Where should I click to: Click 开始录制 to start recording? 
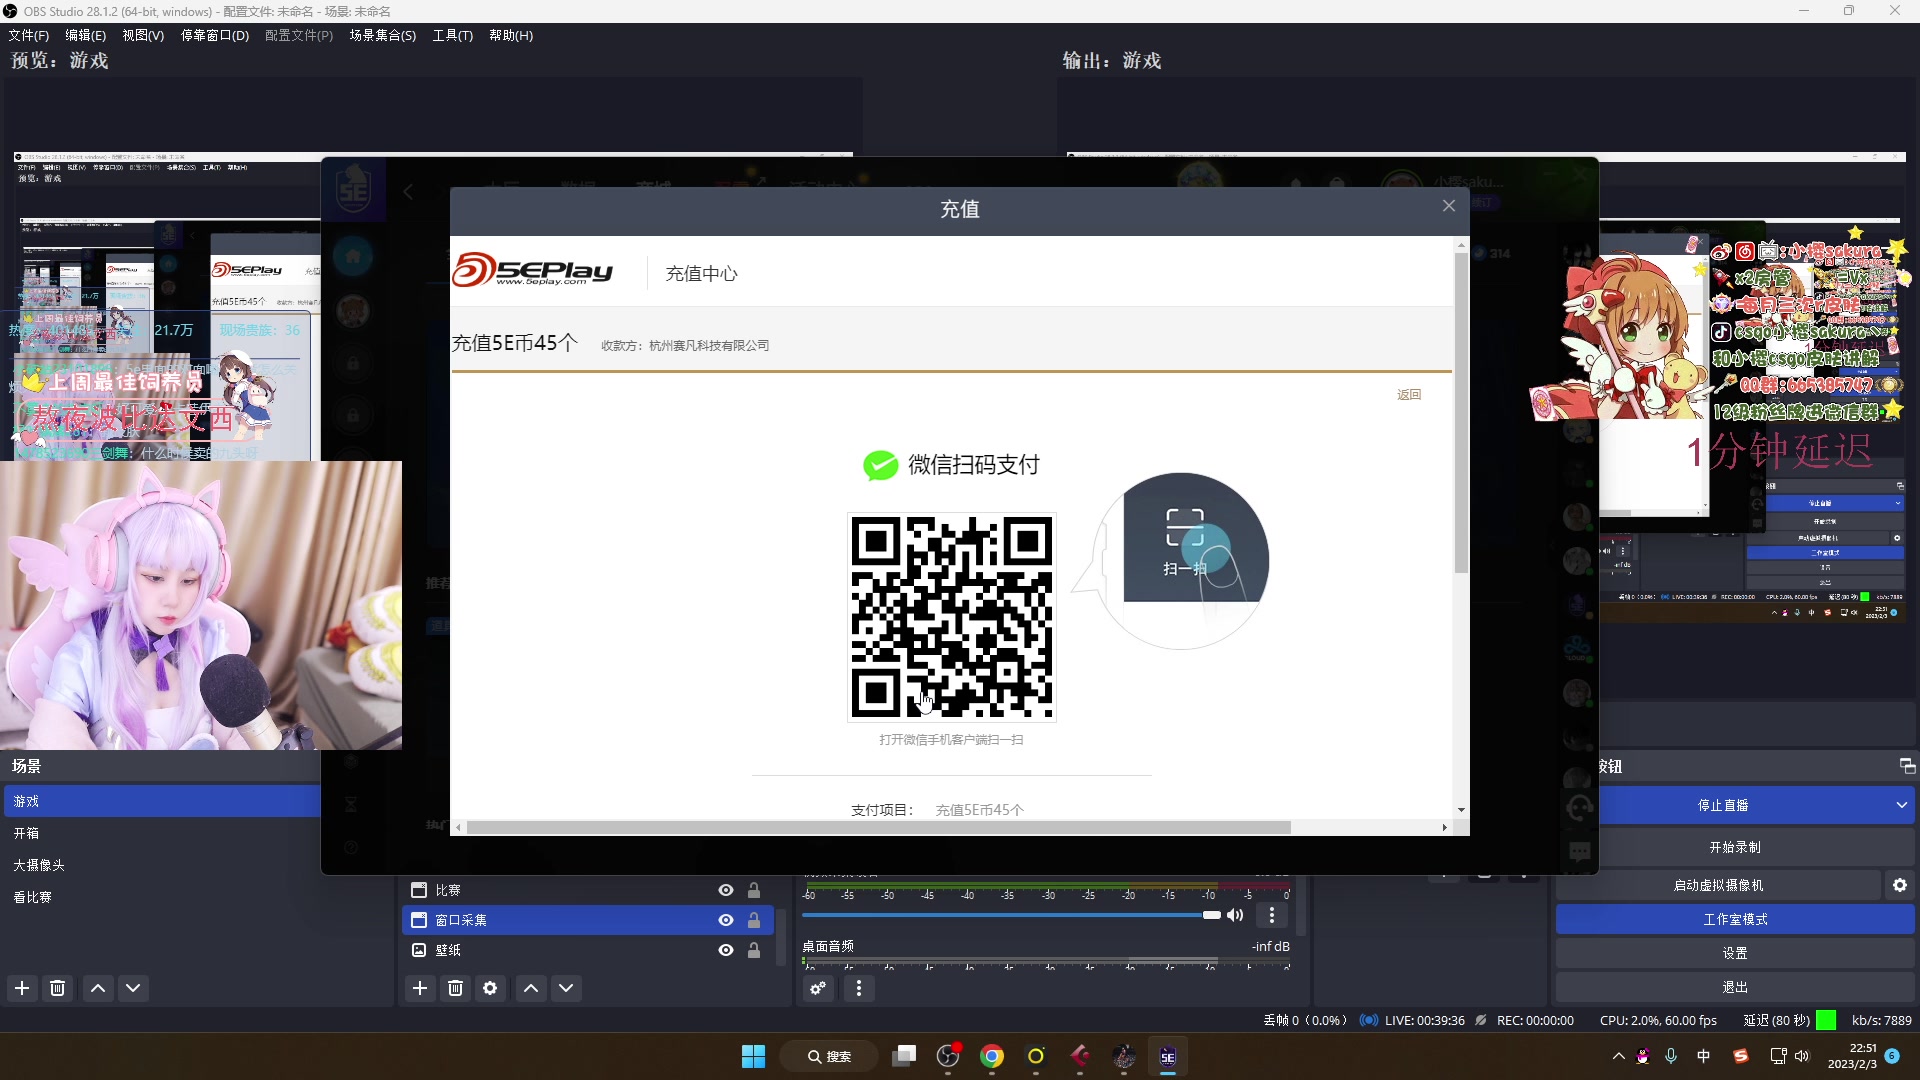tap(1735, 847)
